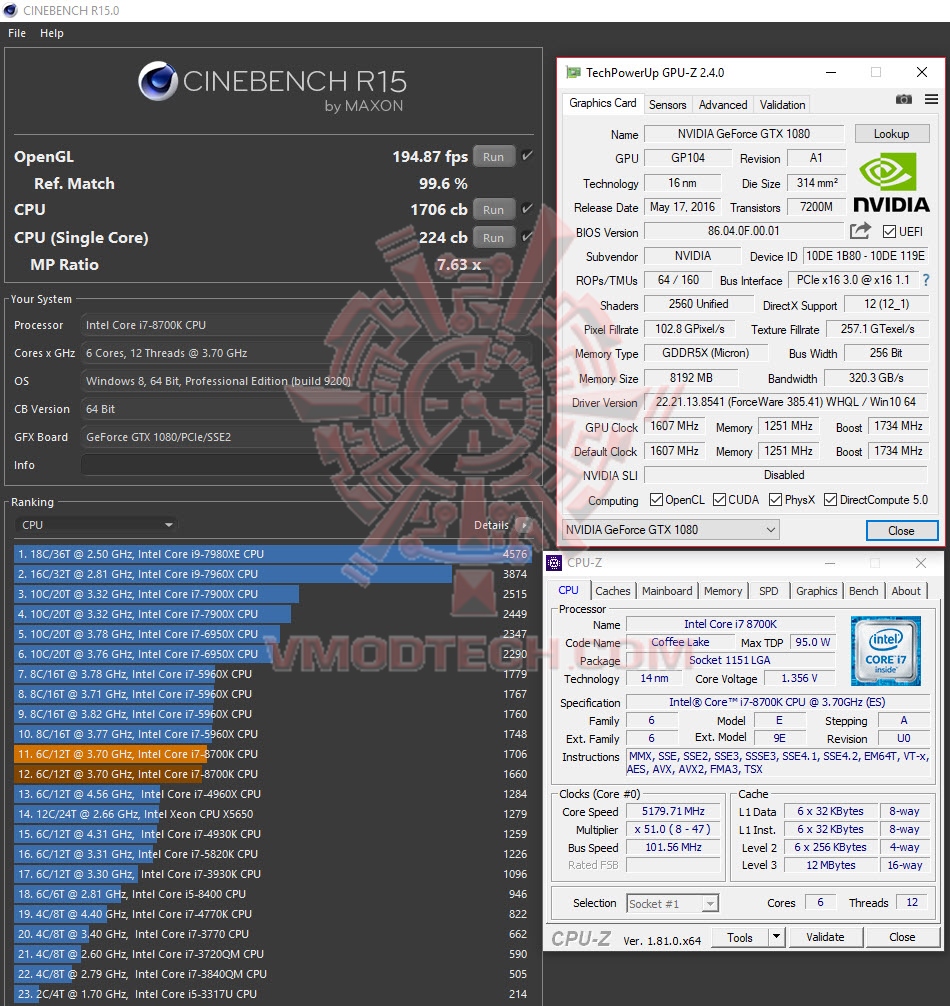950x1006 pixels.
Task: Click the Tools button in CPU-Z
Action: (740, 937)
